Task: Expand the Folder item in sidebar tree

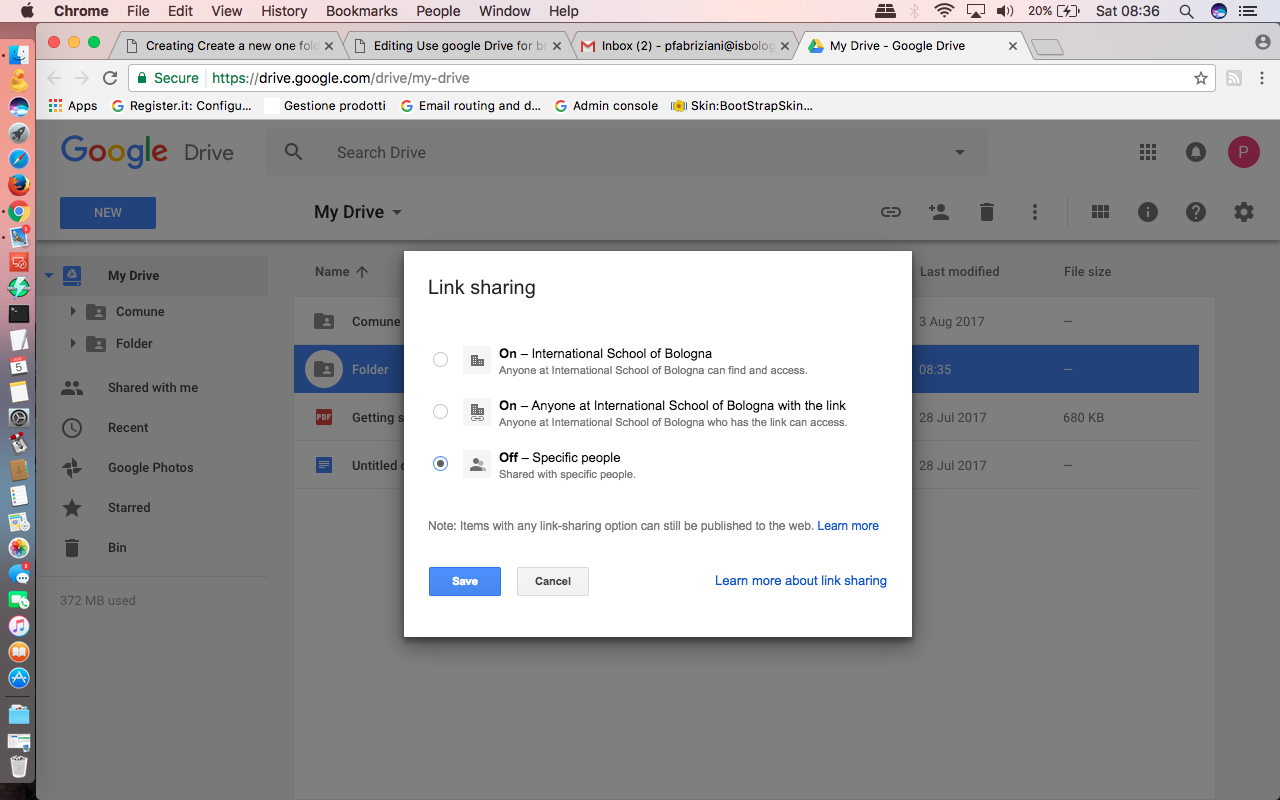Action: coord(73,344)
